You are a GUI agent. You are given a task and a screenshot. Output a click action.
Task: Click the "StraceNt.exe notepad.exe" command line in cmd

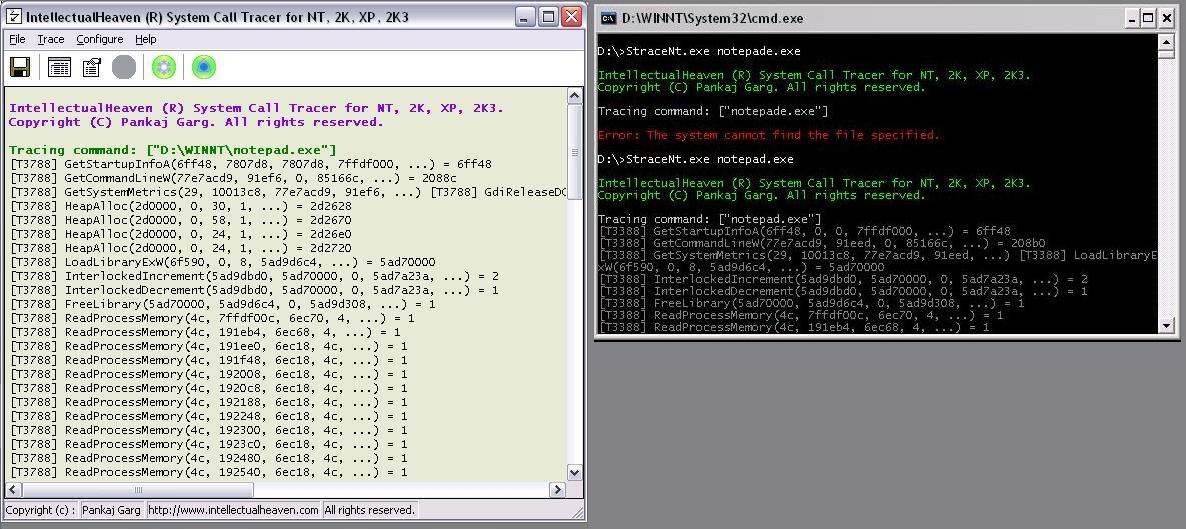point(695,159)
